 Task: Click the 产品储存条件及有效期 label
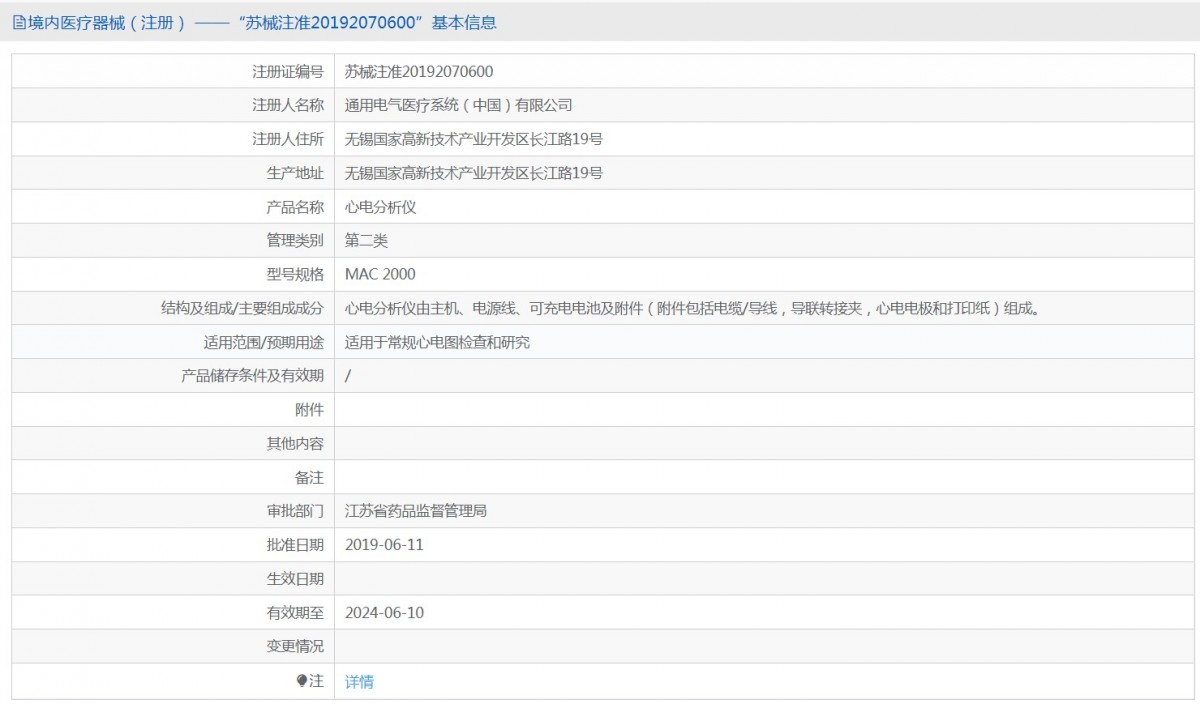(x=252, y=376)
